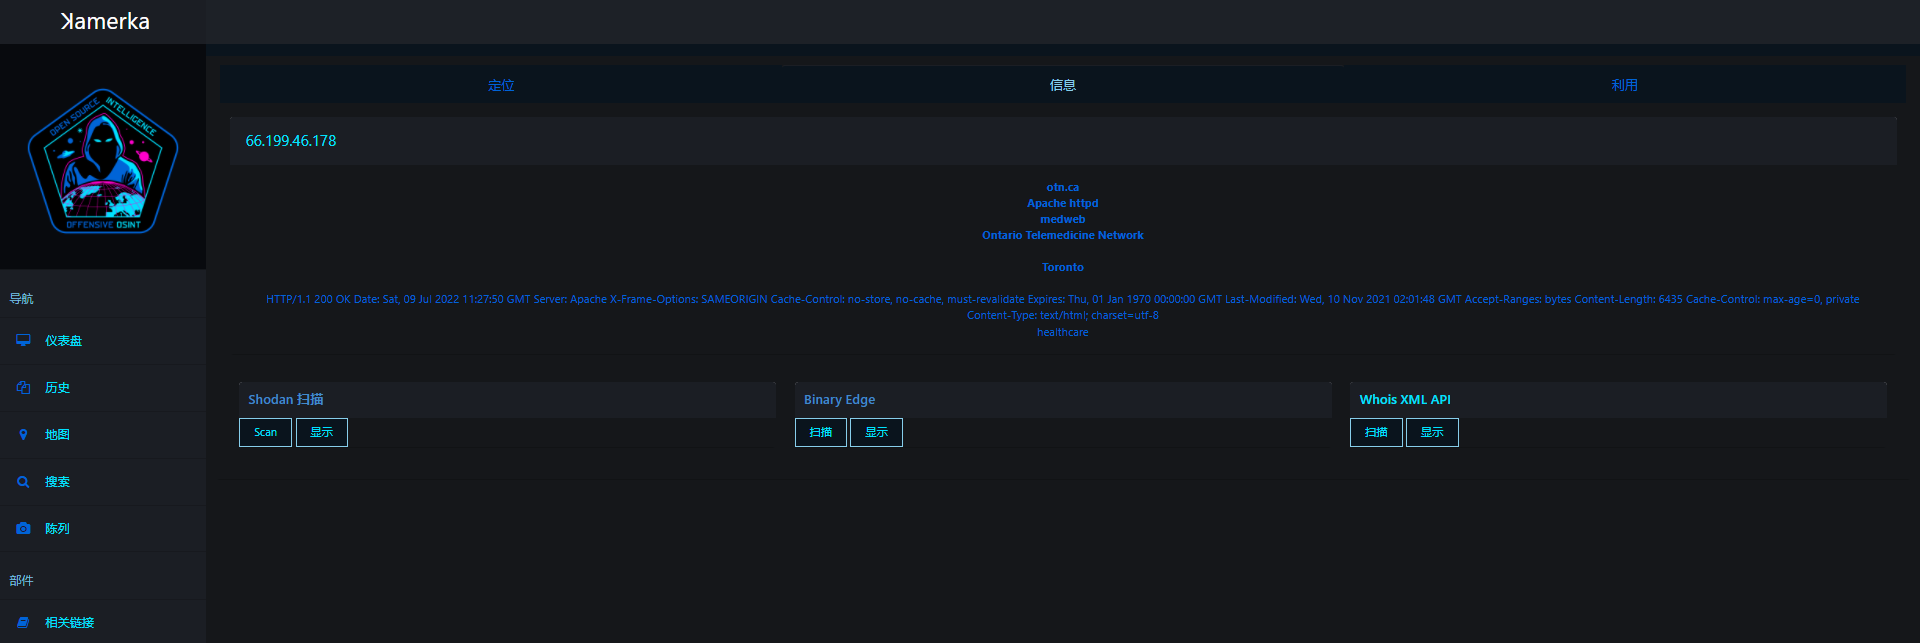Open 历史 in the sidebar
This screenshot has width=1920, height=643.
point(103,388)
